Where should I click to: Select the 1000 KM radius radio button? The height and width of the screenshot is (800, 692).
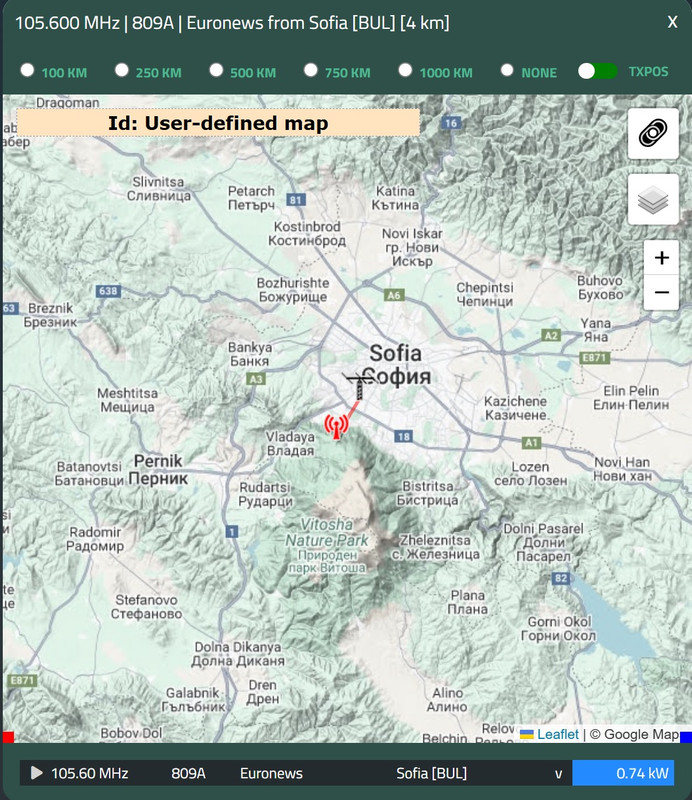coord(405,70)
